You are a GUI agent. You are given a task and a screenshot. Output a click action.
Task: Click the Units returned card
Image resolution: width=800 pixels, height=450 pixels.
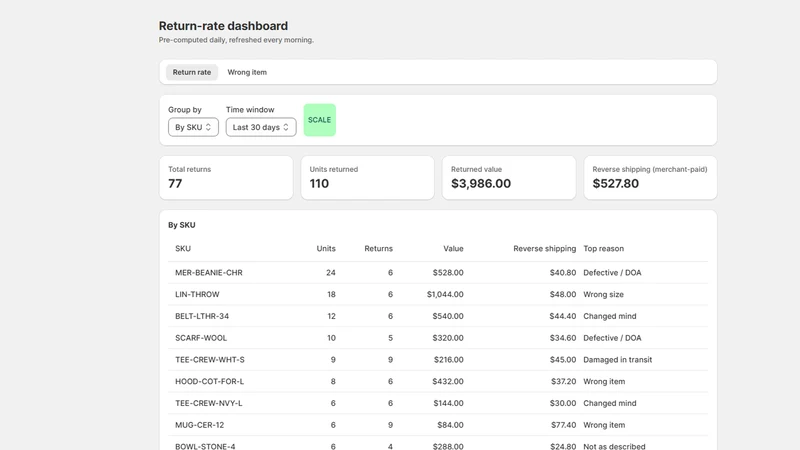367,178
